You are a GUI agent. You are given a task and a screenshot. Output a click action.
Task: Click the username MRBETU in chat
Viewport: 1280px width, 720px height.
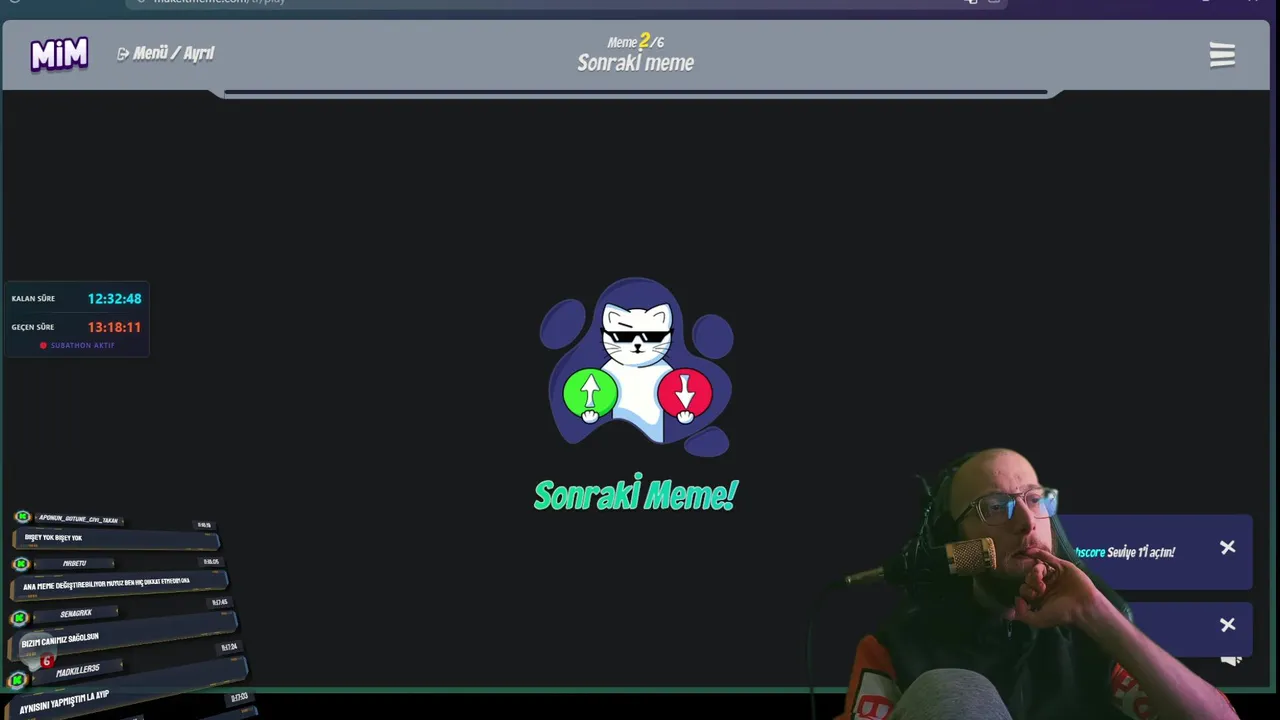click(x=74, y=563)
